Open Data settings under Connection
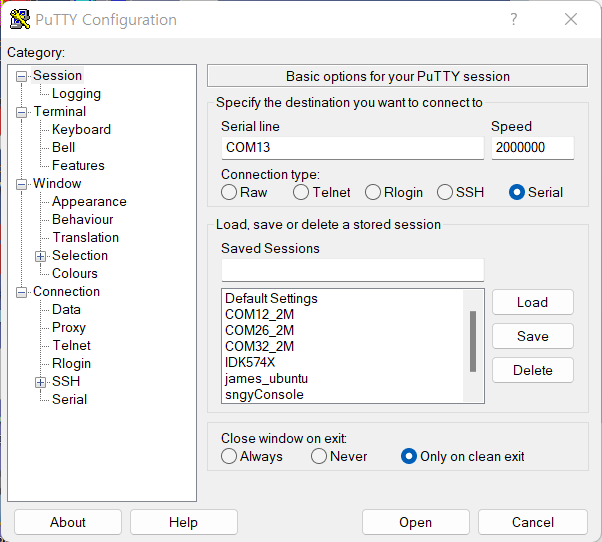 point(66,309)
